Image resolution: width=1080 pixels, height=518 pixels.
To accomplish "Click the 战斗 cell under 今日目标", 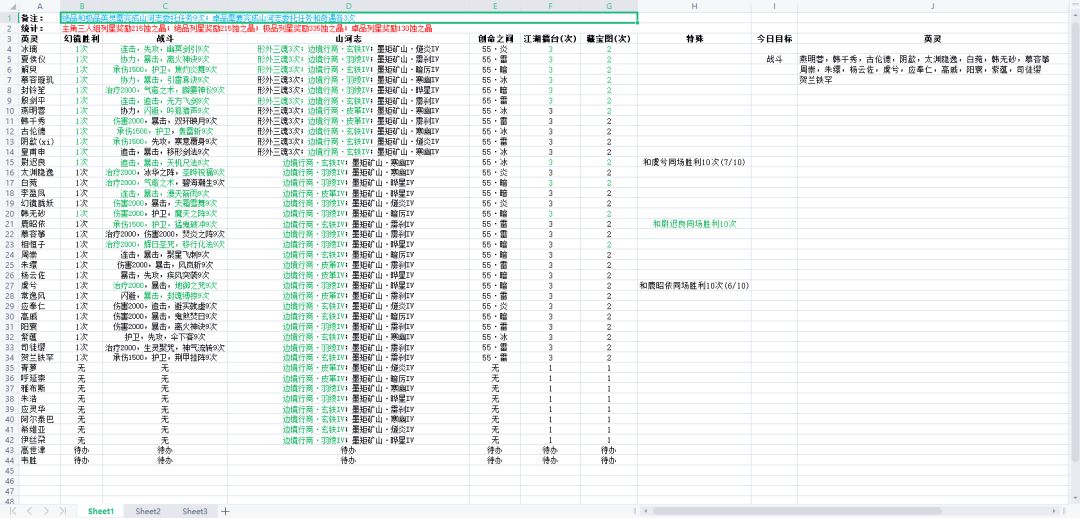I will click(x=774, y=59).
